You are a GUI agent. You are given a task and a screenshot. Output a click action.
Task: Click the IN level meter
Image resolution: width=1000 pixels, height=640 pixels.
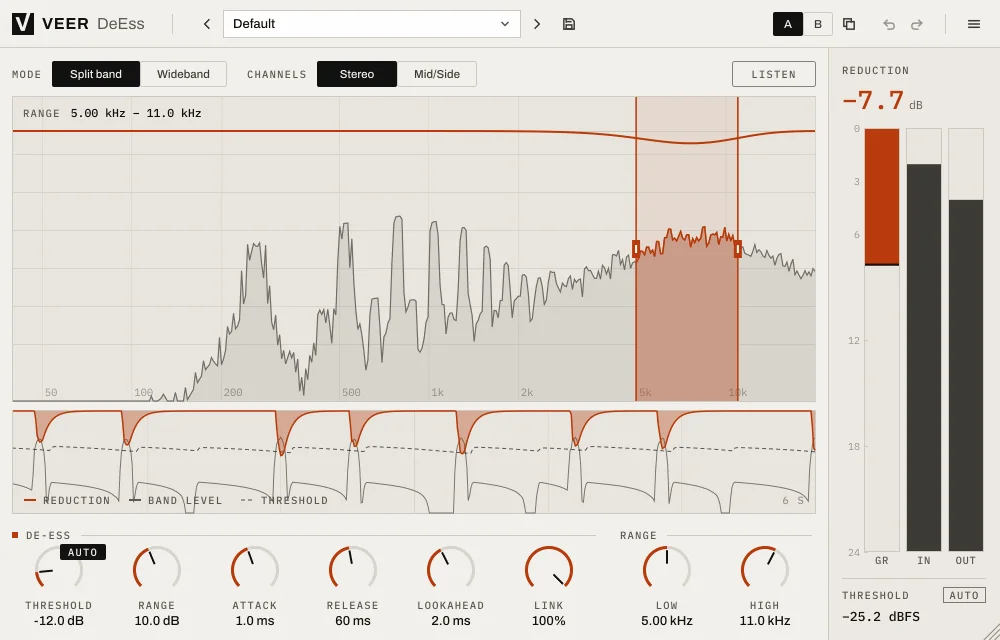tap(924, 340)
